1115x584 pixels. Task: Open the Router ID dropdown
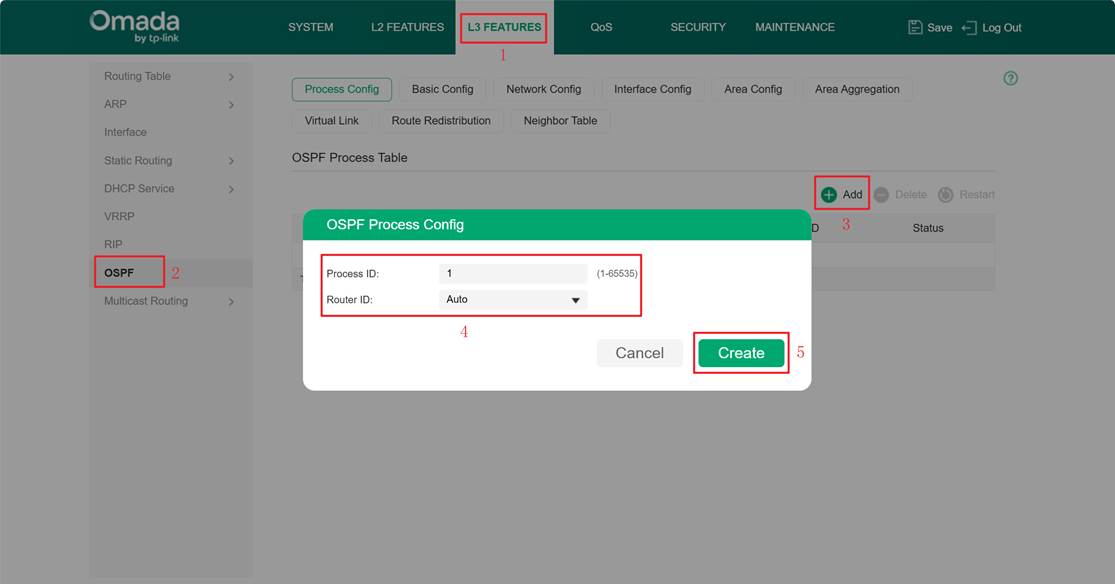click(x=513, y=299)
